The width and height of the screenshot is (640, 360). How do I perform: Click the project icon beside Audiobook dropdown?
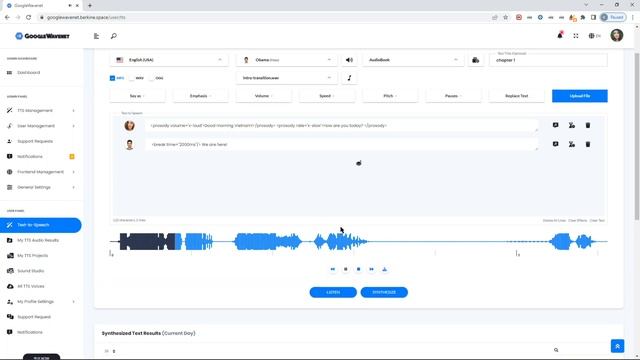point(476,60)
